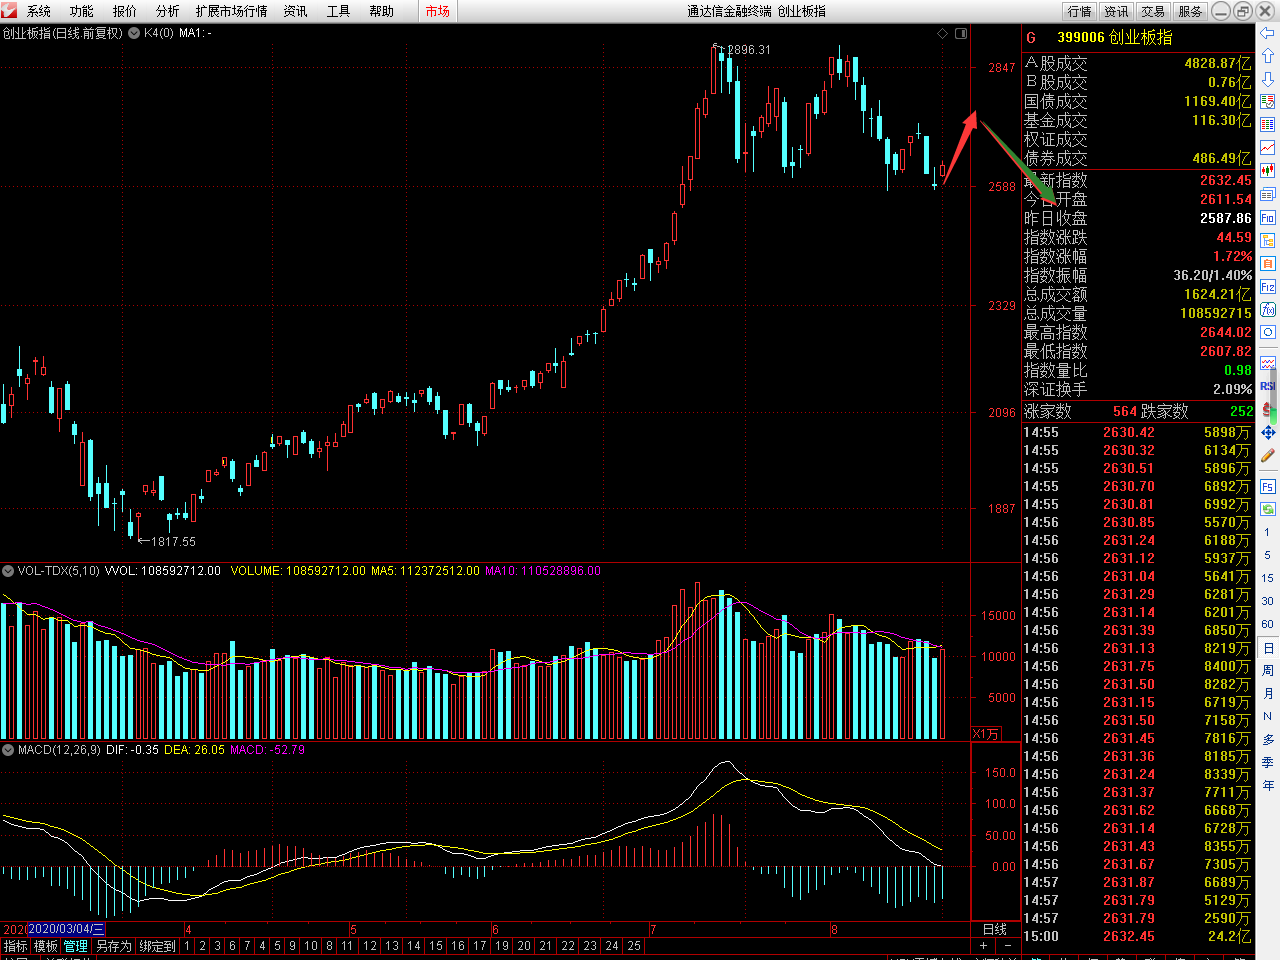Click the 交易 button in title bar
Viewport: 1280px width, 960px height.
tap(1154, 11)
